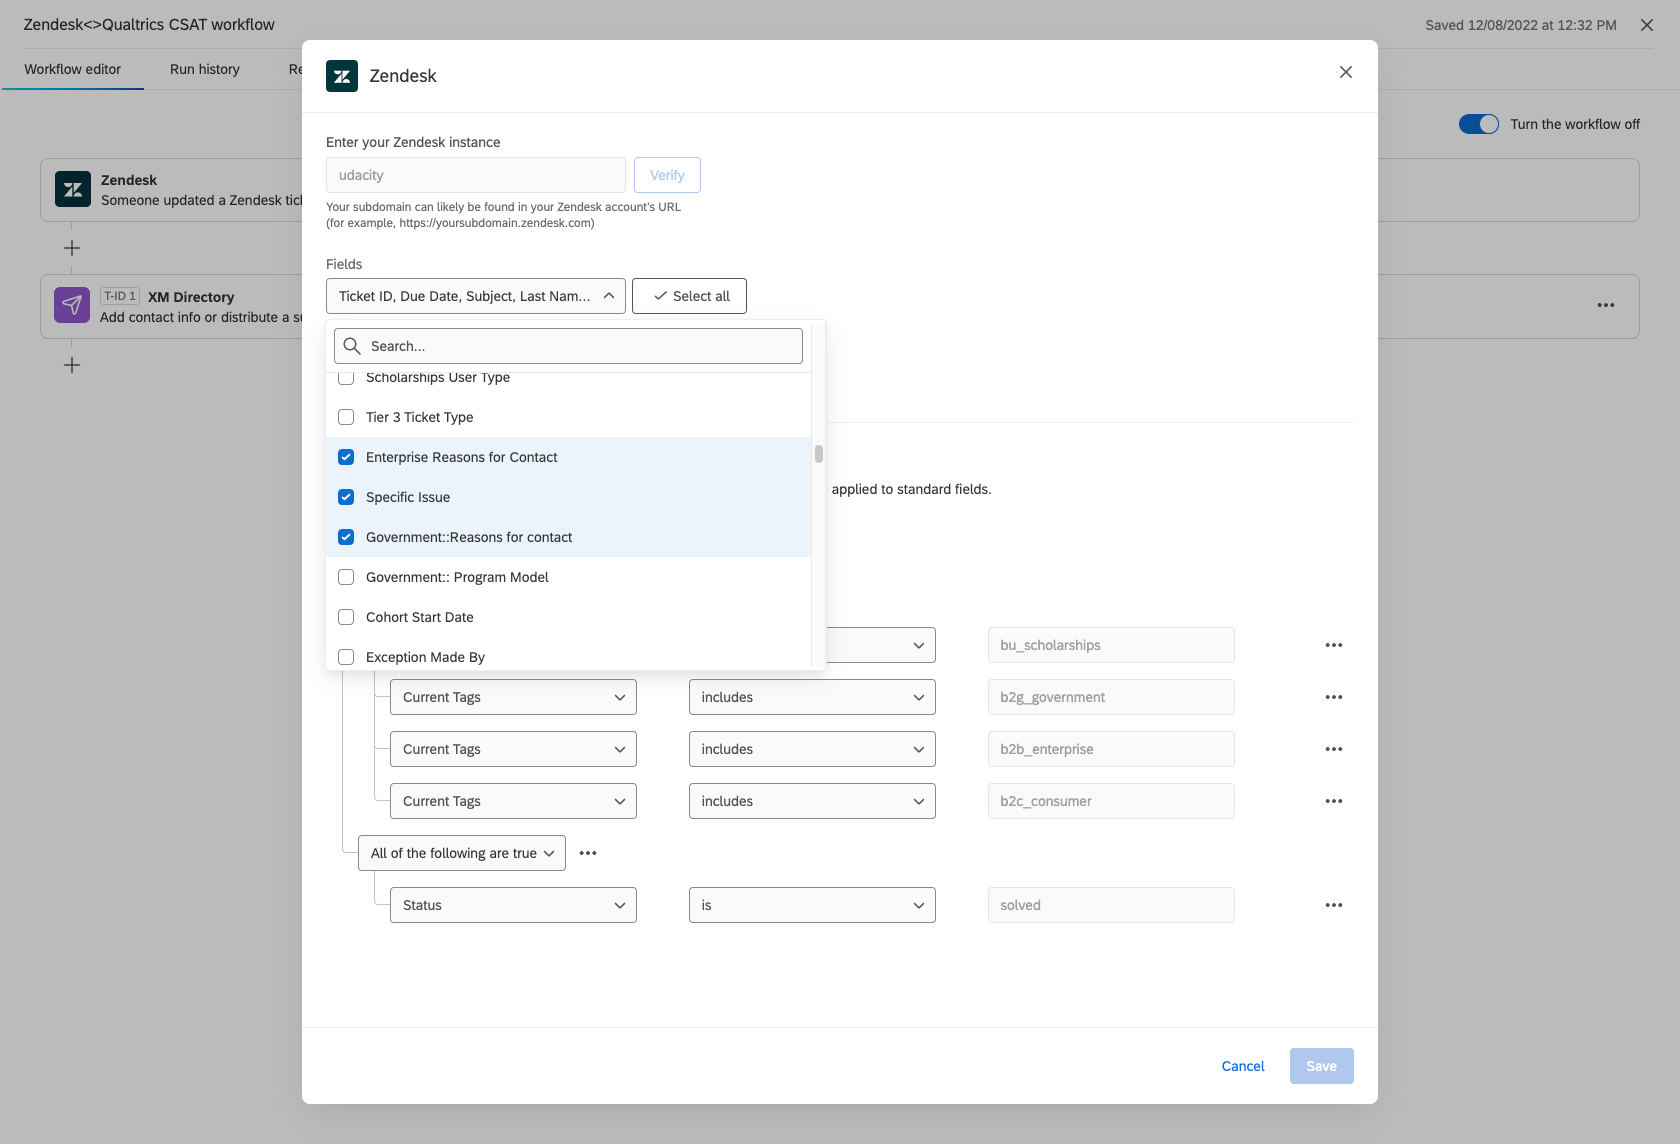Open includes dropdown in b2g_government row

pyautogui.click(x=812, y=697)
